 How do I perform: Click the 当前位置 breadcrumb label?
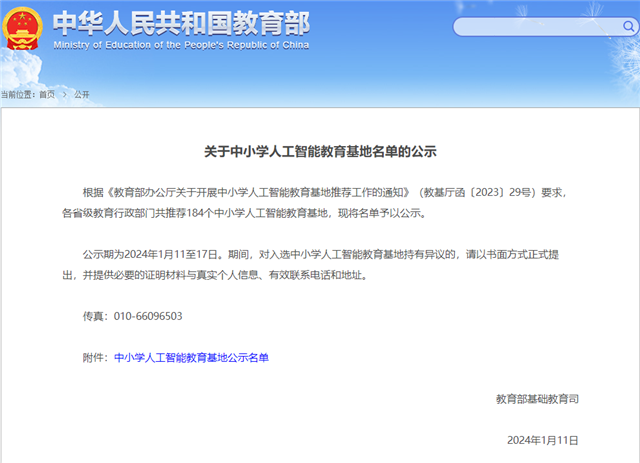(x=17, y=94)
